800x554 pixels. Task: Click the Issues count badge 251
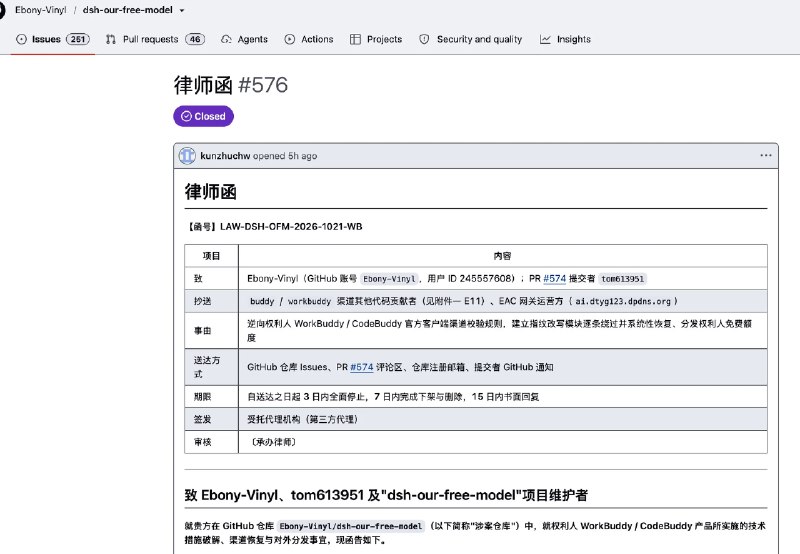(x=78, y=39)
